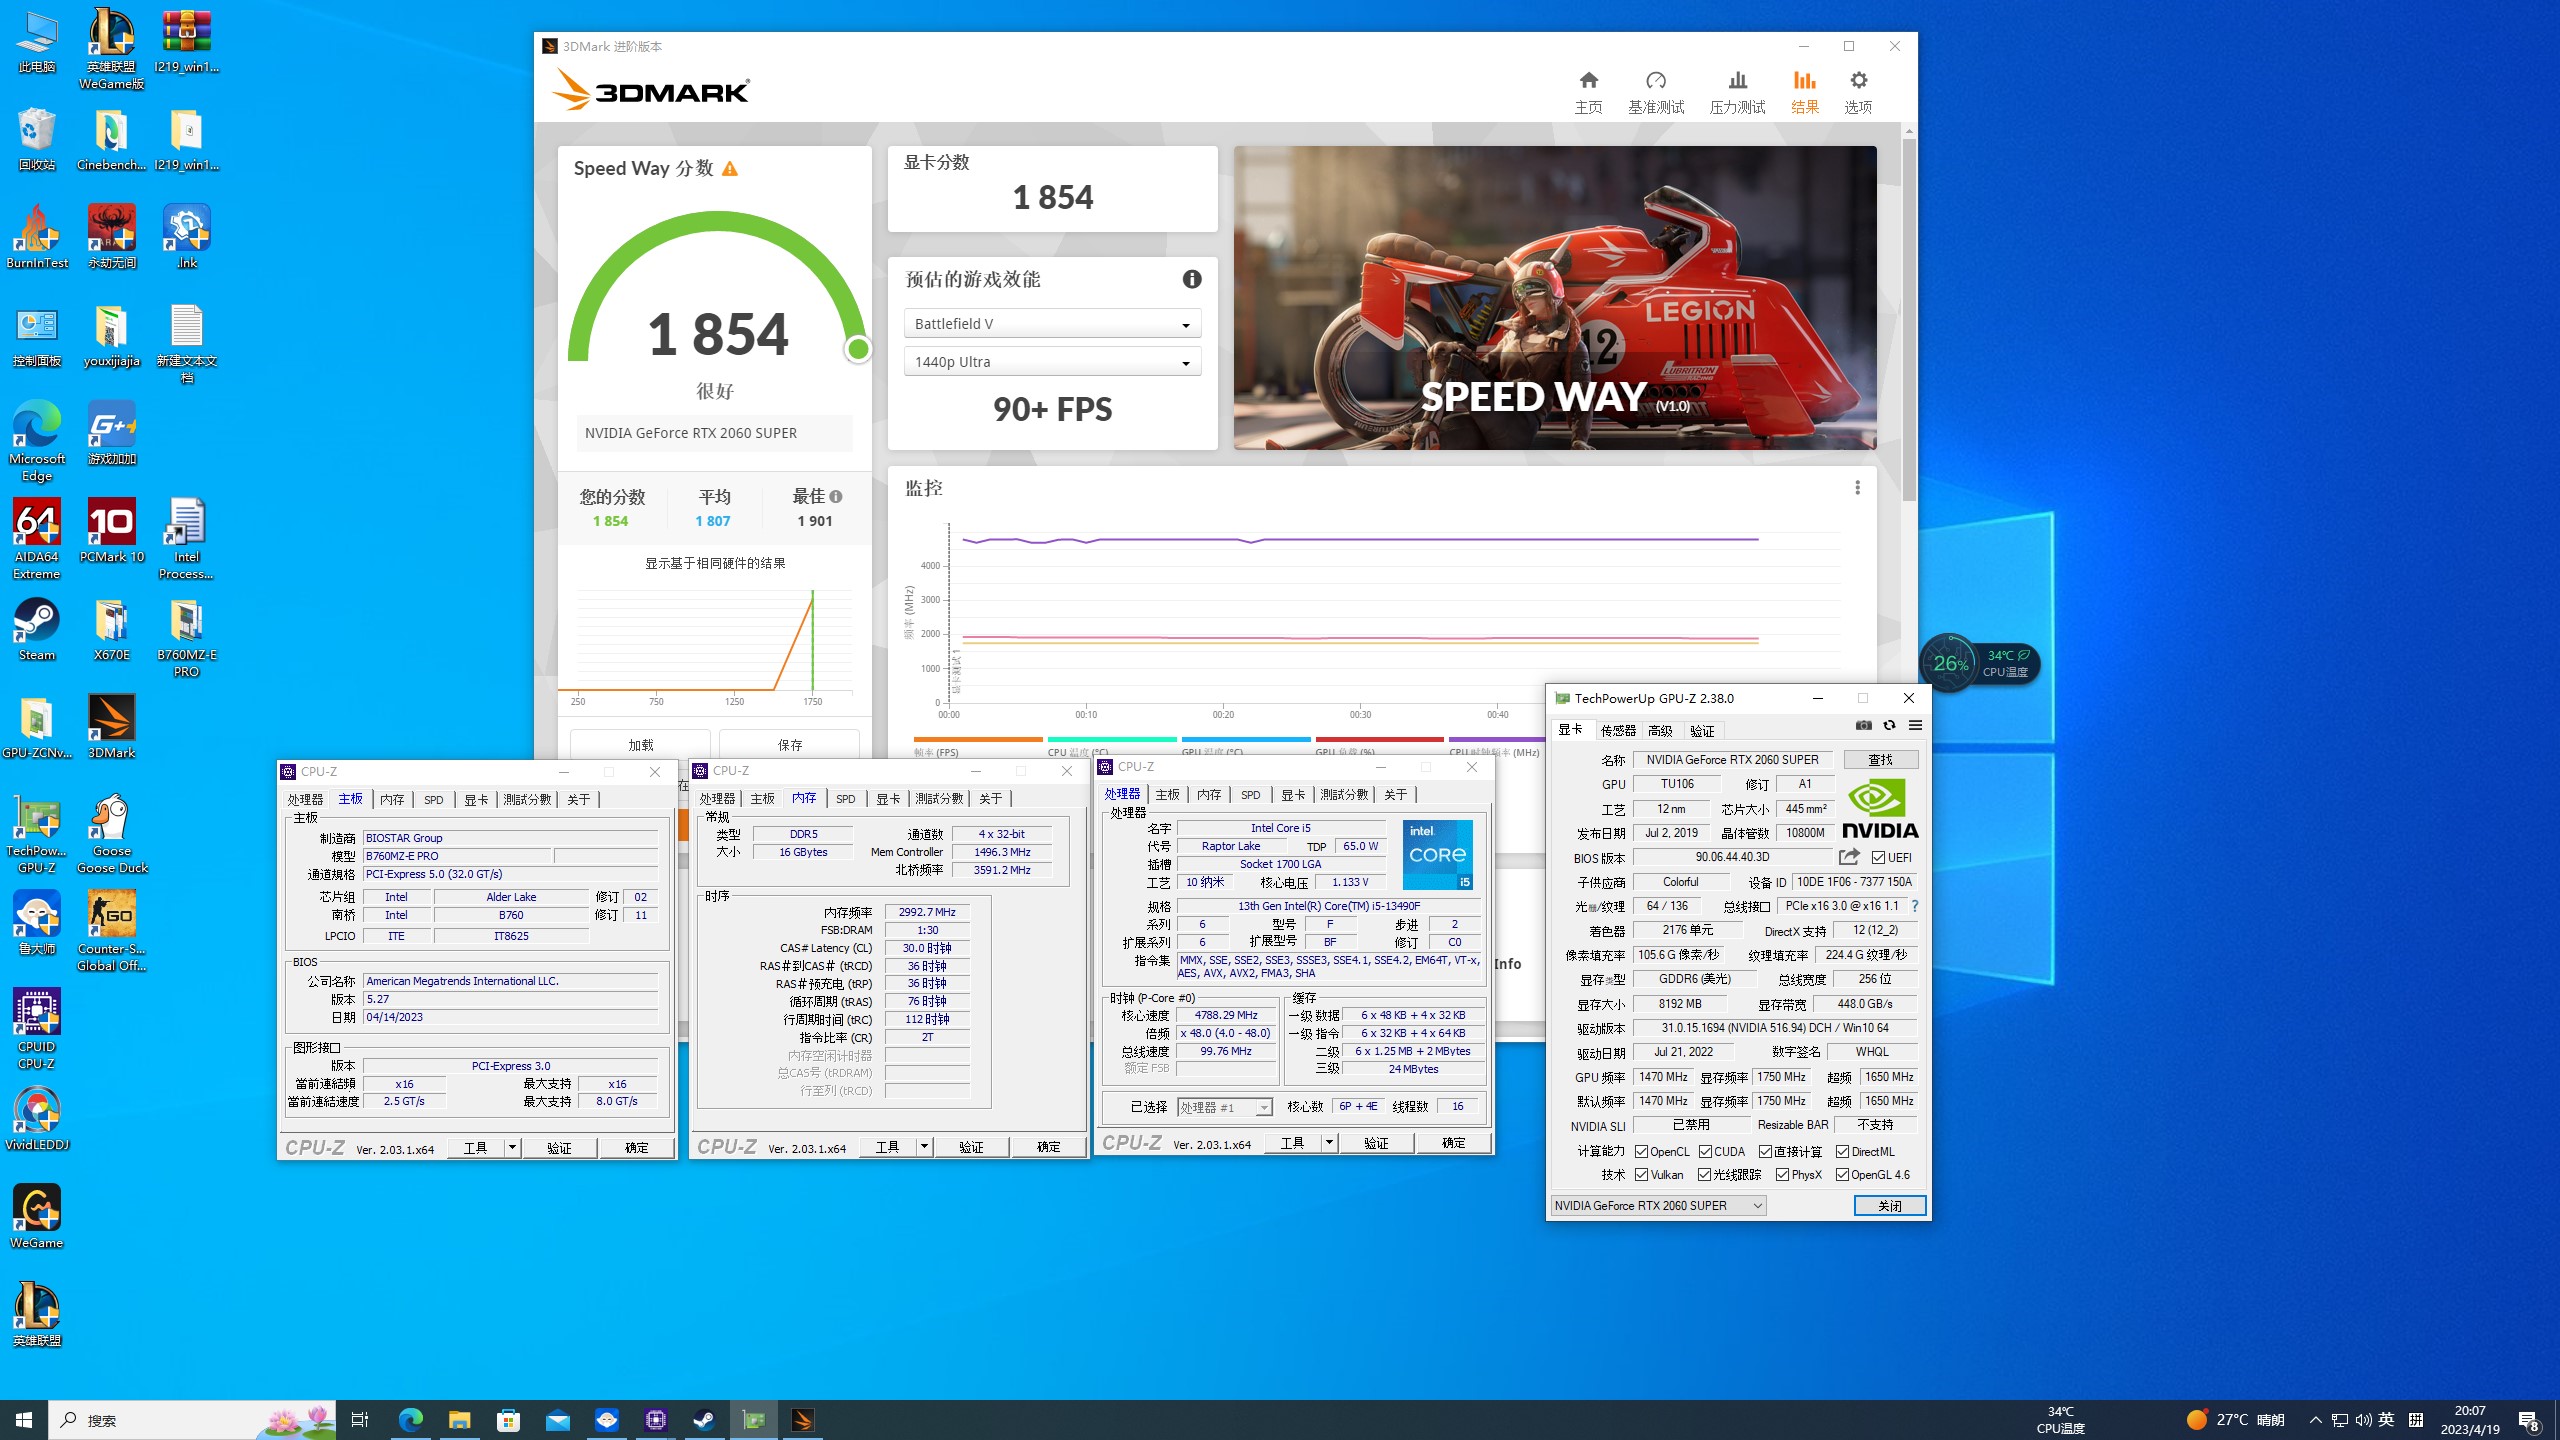Open the processor #1 selection dropdown in CPU-Z
The width and height of the screenshot is (2560, 1440).
(x=1224, y=1107)
